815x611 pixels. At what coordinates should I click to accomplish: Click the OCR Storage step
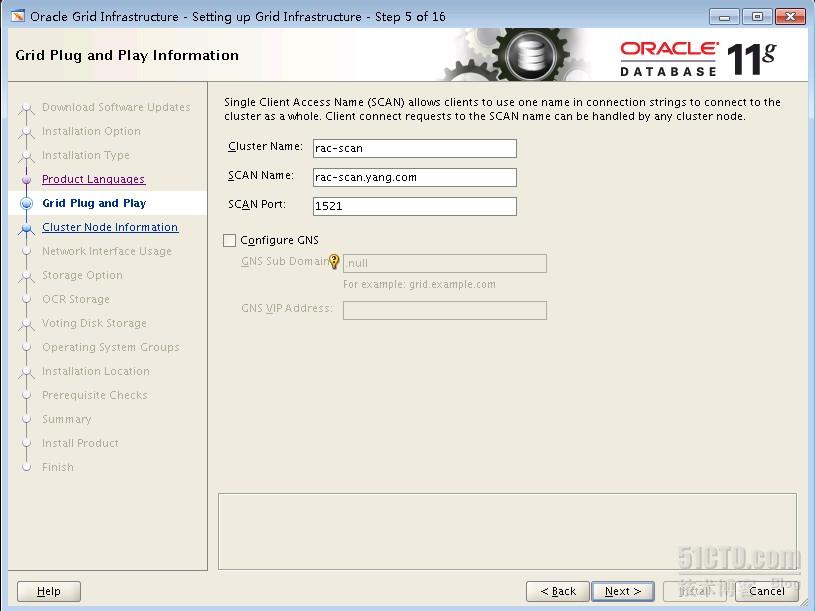[x=76, y=299]
